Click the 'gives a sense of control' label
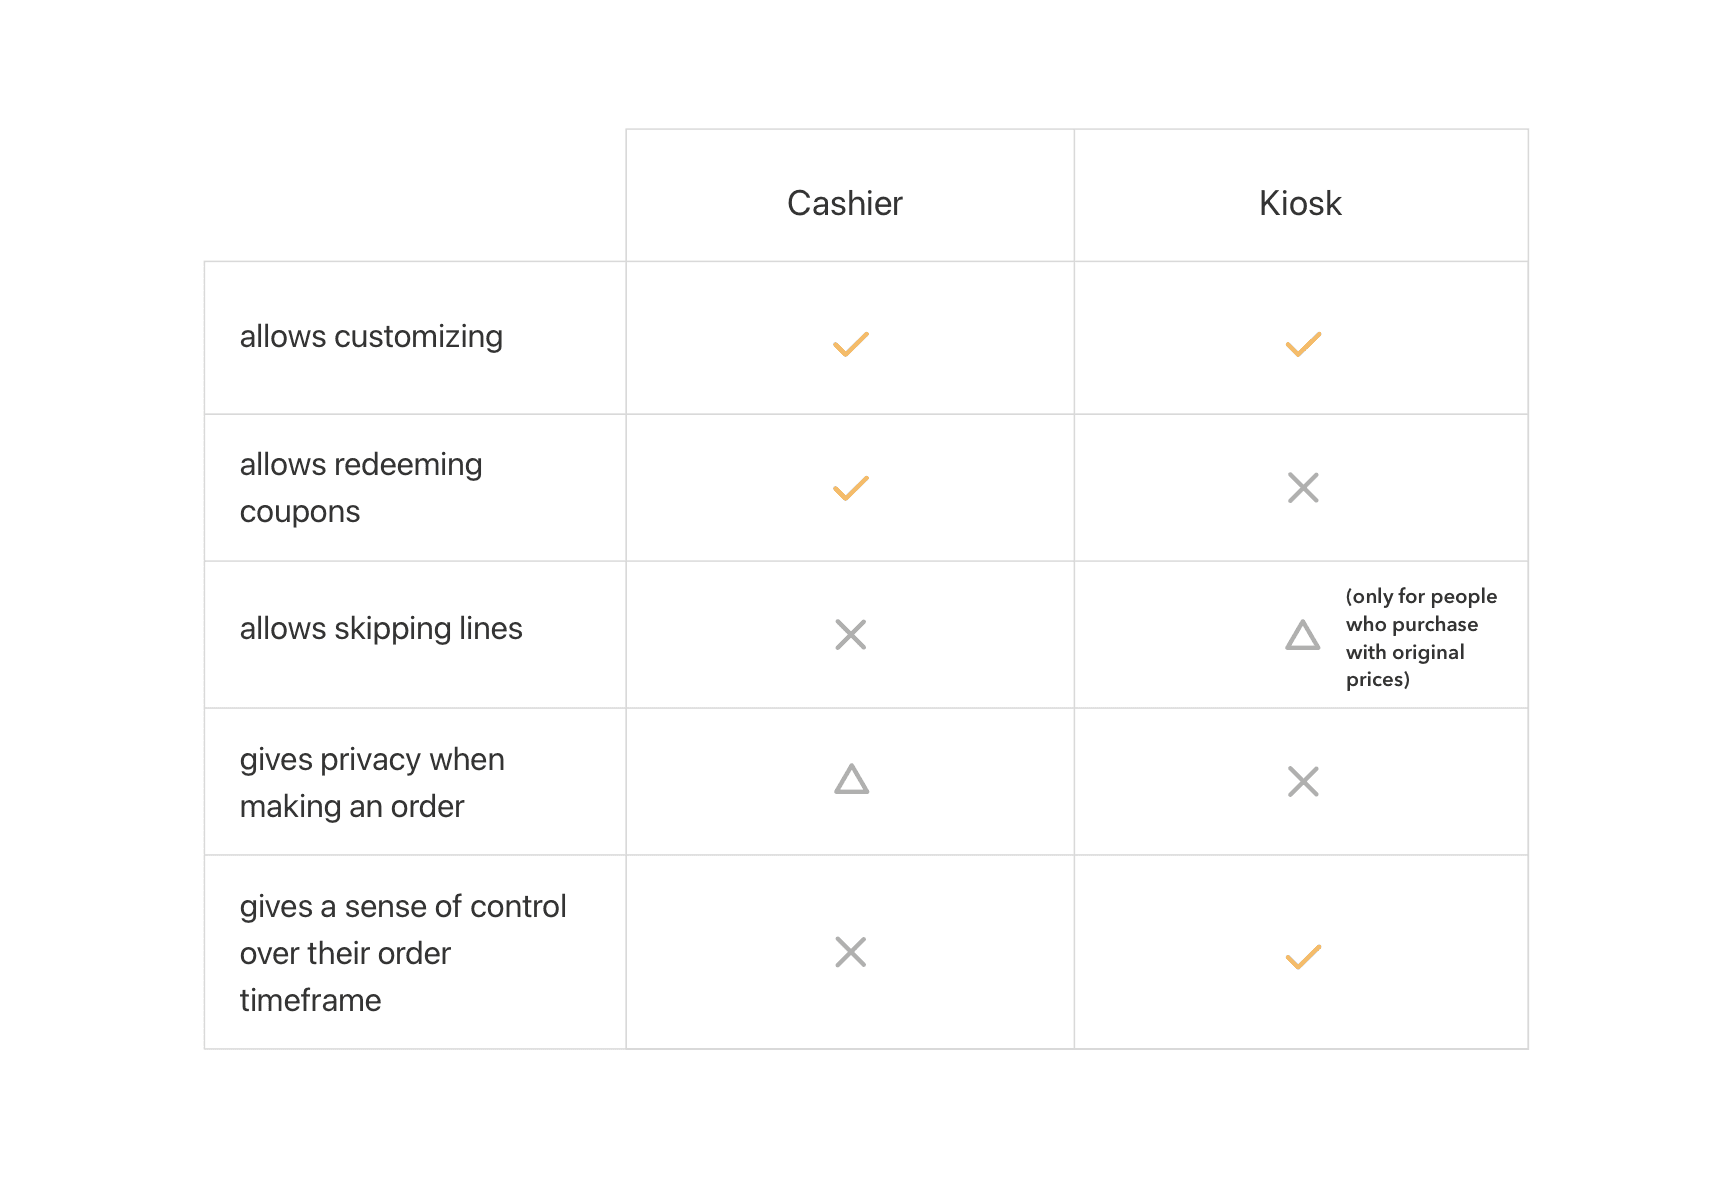1732x1178 pixels. tap(403, 953)
